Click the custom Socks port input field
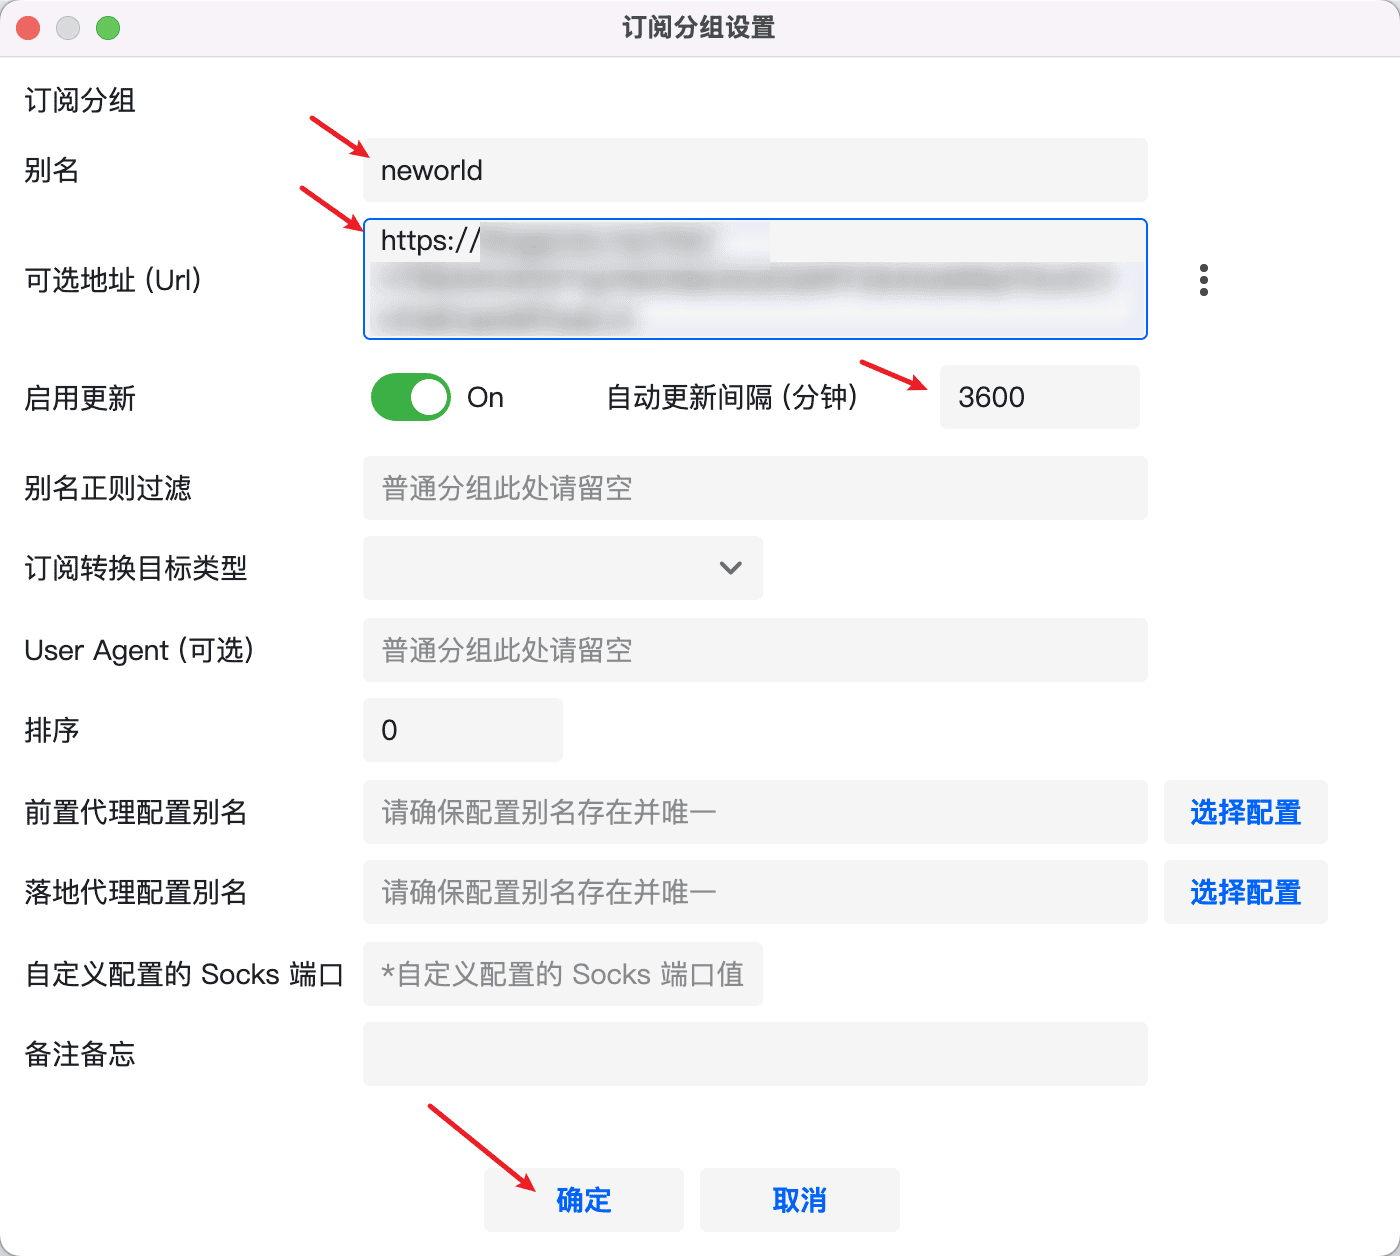1400x1256 pixels. (x=562, y=974)
